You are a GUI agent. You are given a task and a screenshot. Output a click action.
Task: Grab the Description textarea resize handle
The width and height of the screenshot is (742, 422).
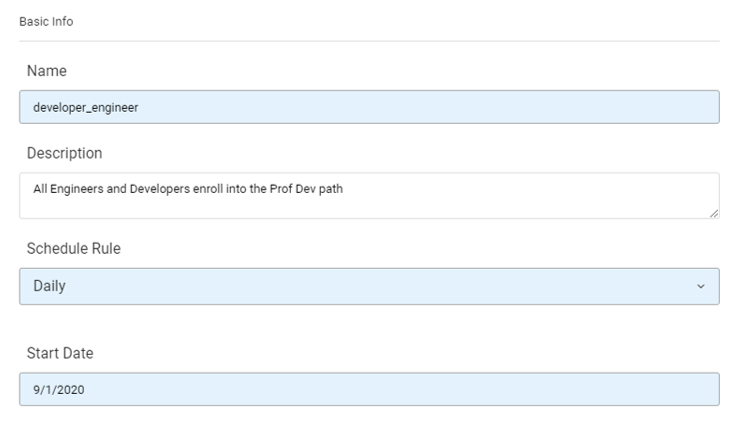click(713, 213)
